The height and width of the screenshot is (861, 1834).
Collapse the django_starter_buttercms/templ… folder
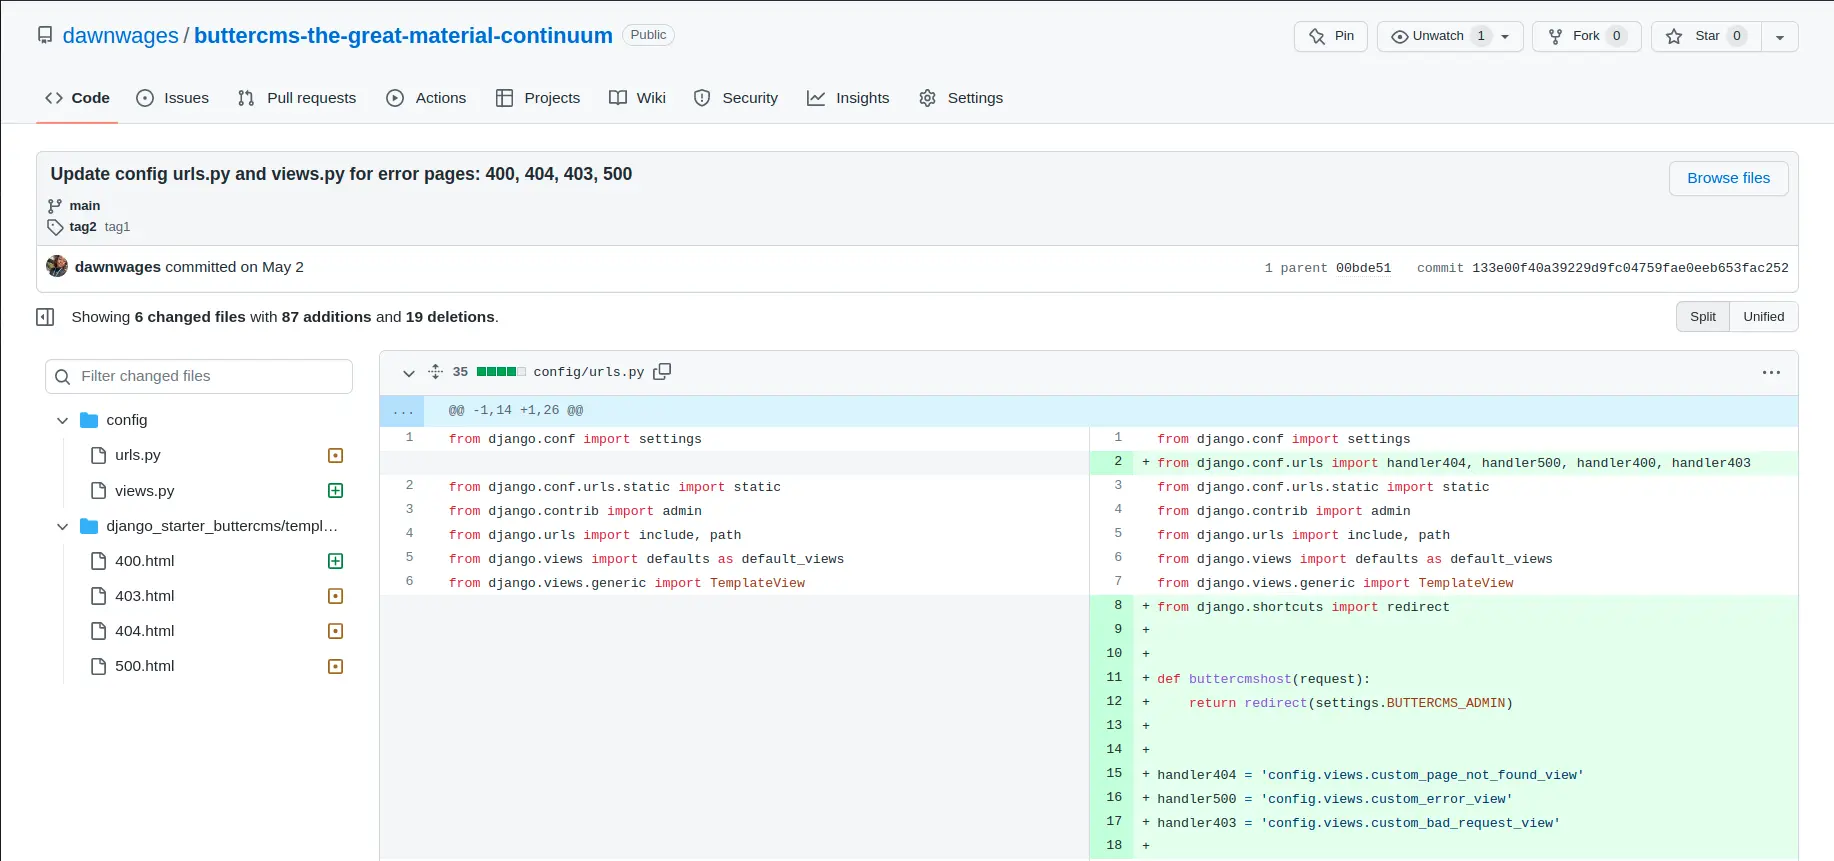(62, 527)
